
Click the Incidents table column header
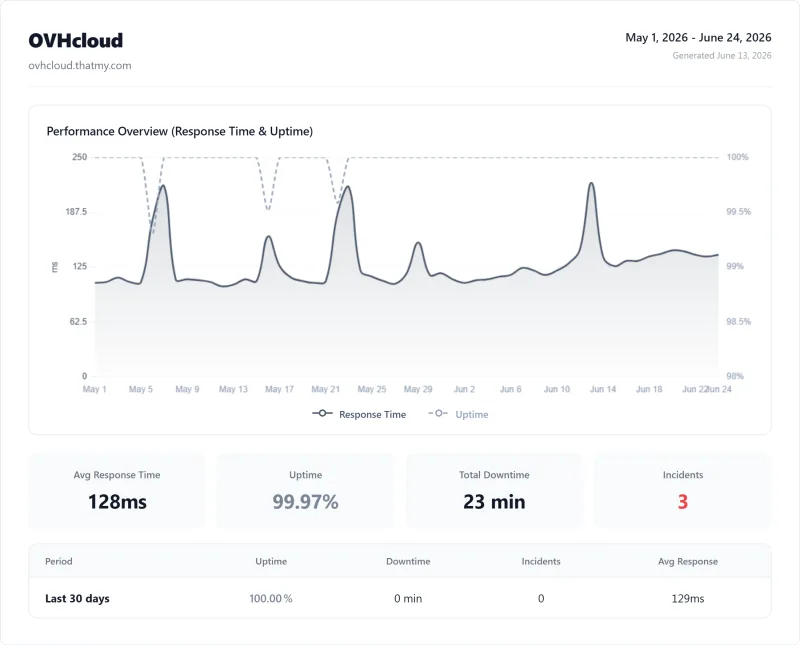(541, 561)
